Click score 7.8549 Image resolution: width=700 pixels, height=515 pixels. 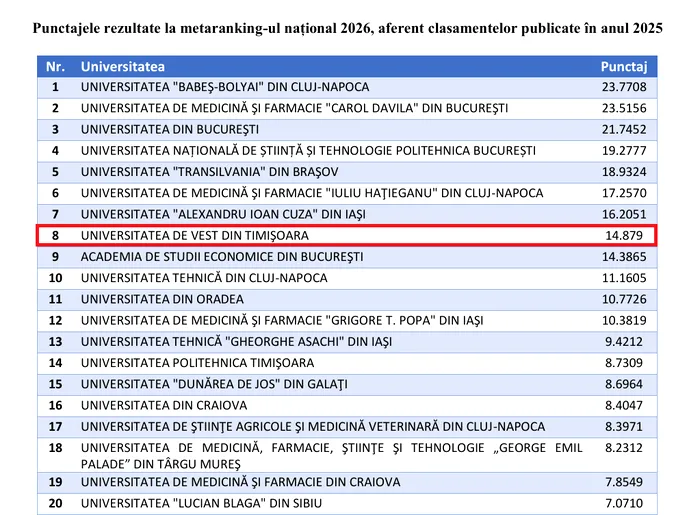(624, 482)
